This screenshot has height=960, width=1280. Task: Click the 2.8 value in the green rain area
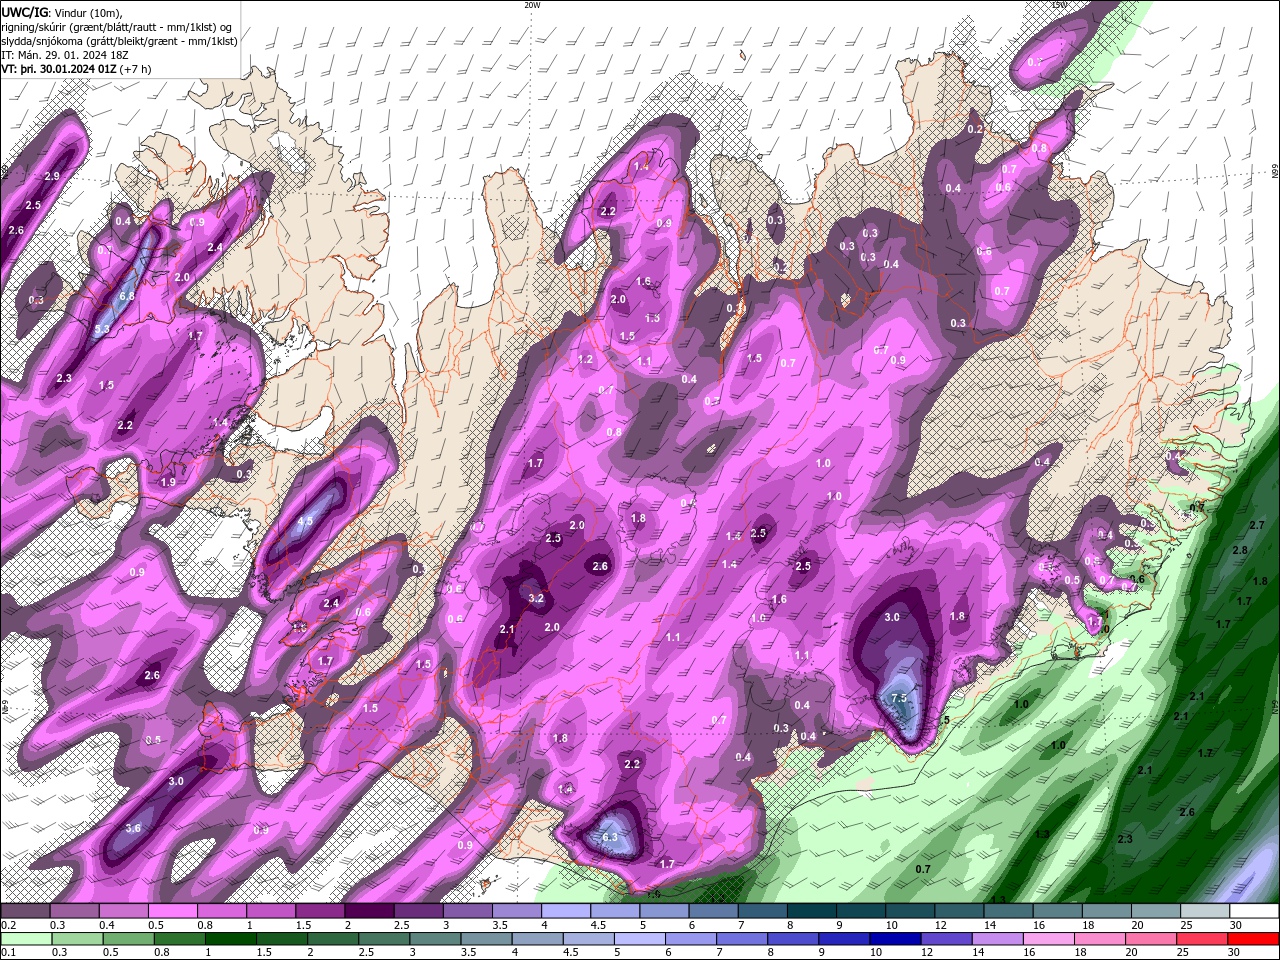coord(1240,550)
